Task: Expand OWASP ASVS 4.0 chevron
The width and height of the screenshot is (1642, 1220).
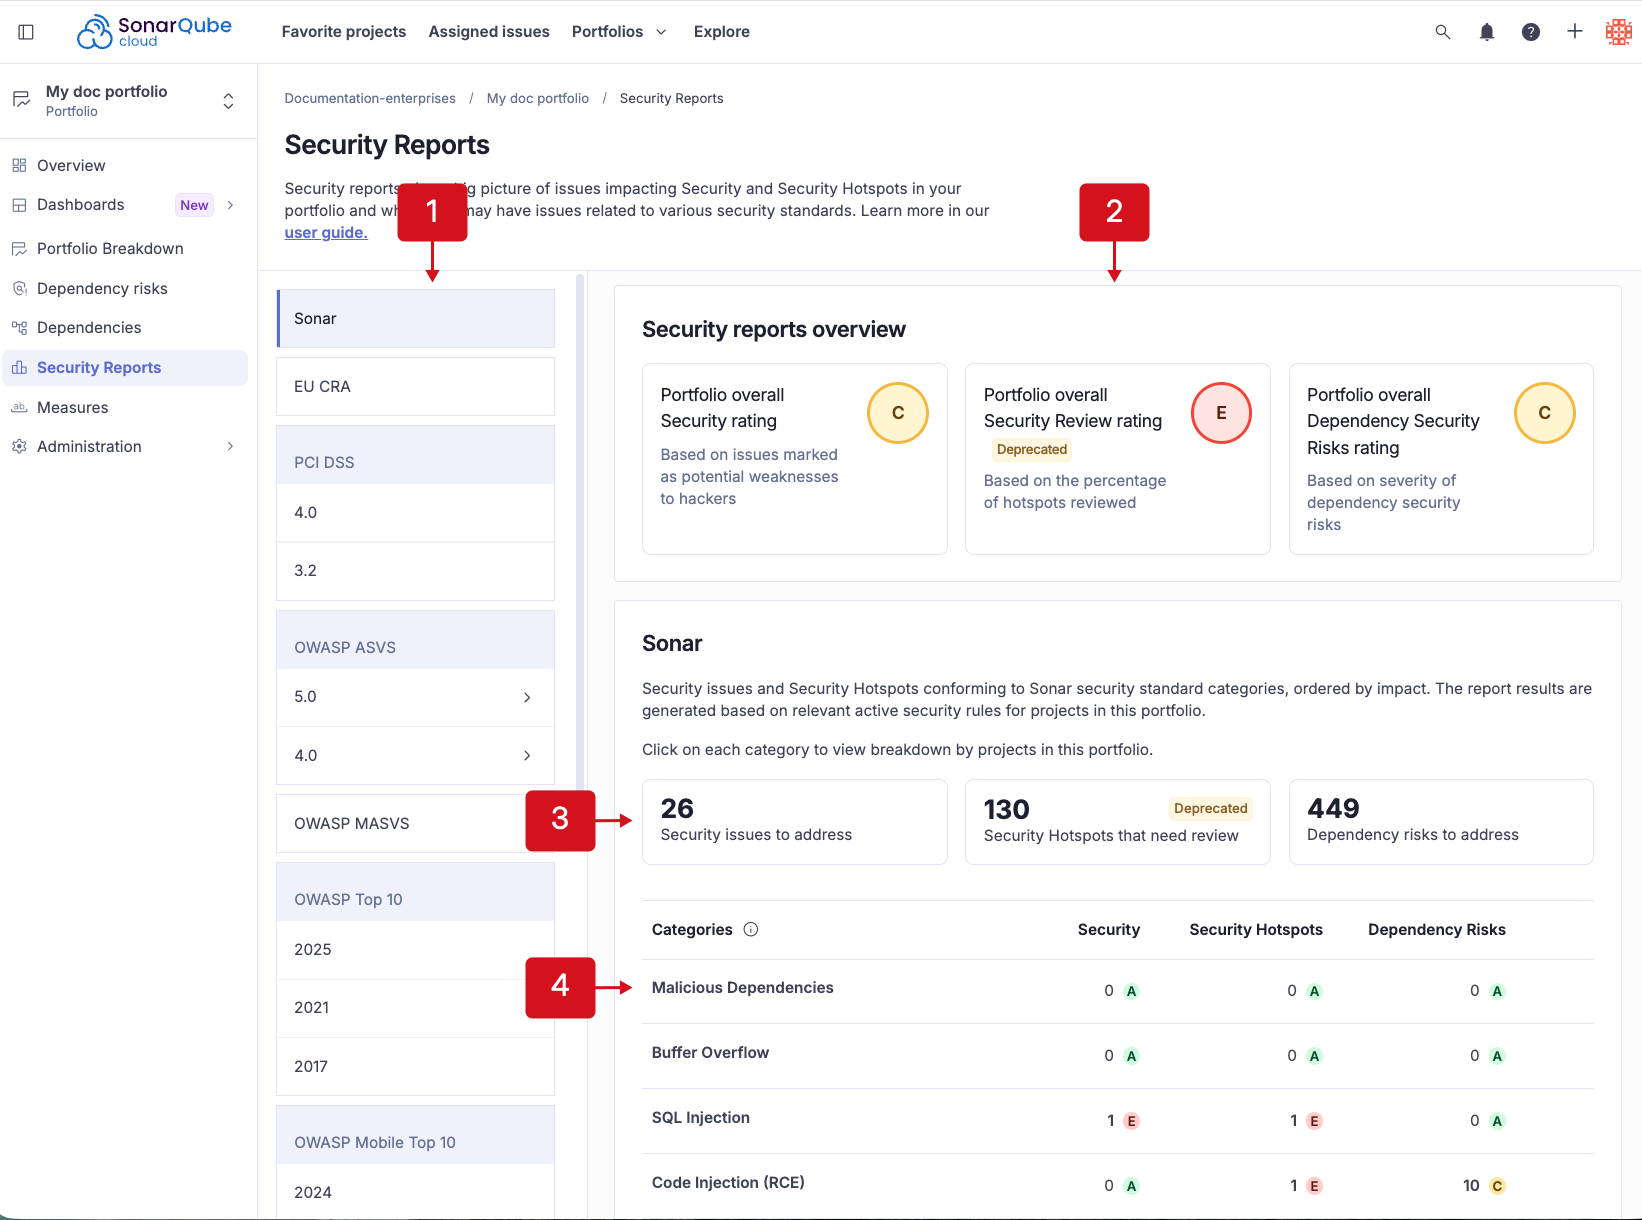Action: [527, 755]
